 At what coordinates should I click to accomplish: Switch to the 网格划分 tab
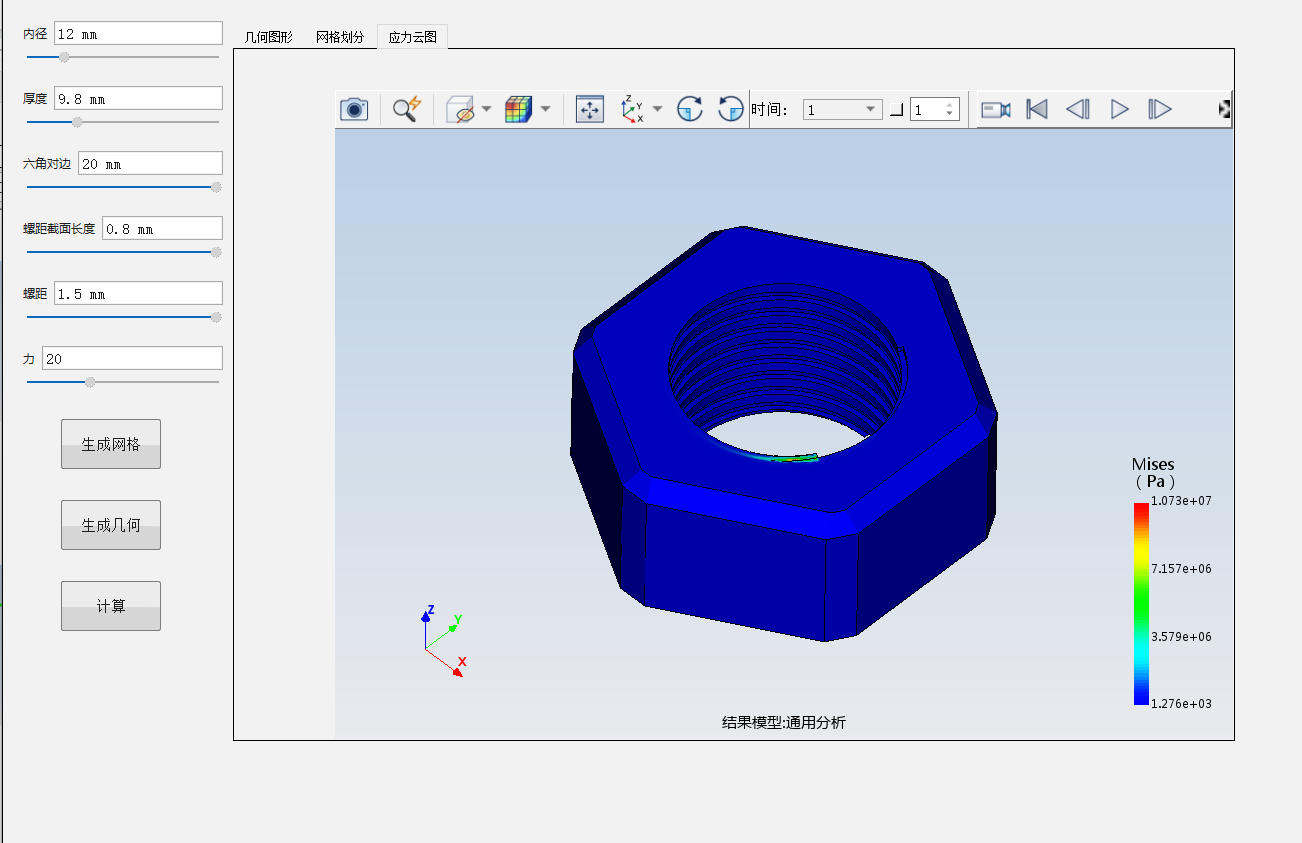tap(340, 37)
